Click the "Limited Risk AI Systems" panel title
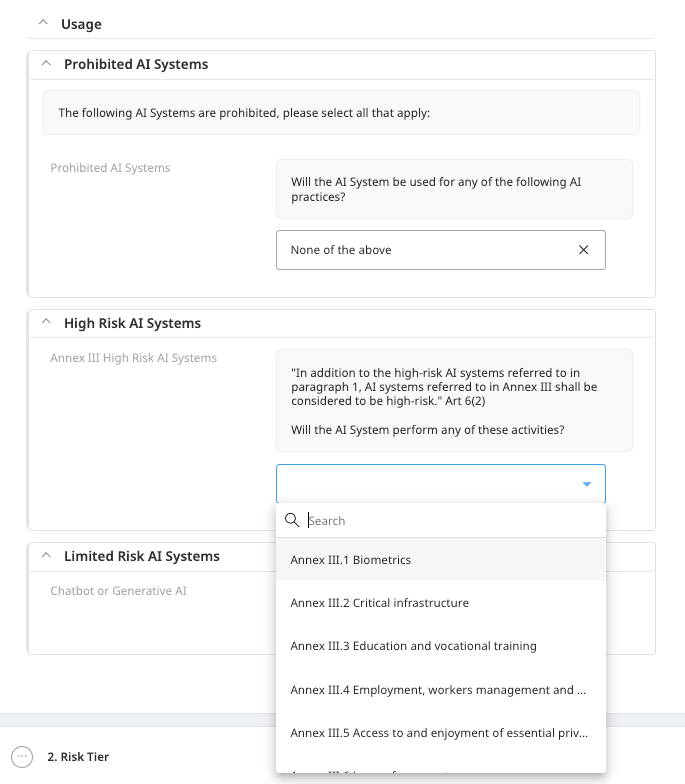 142,556
